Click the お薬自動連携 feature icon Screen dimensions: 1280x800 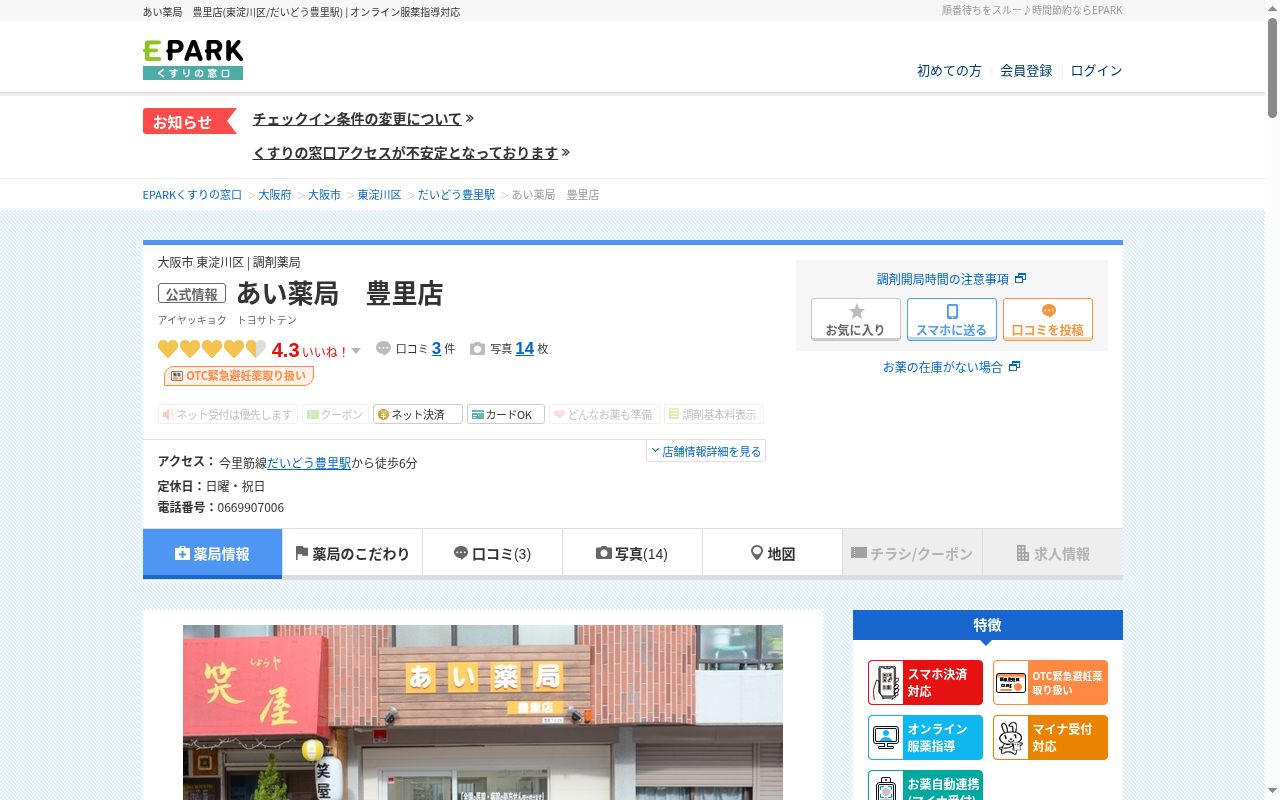click(x=925, y=785)
